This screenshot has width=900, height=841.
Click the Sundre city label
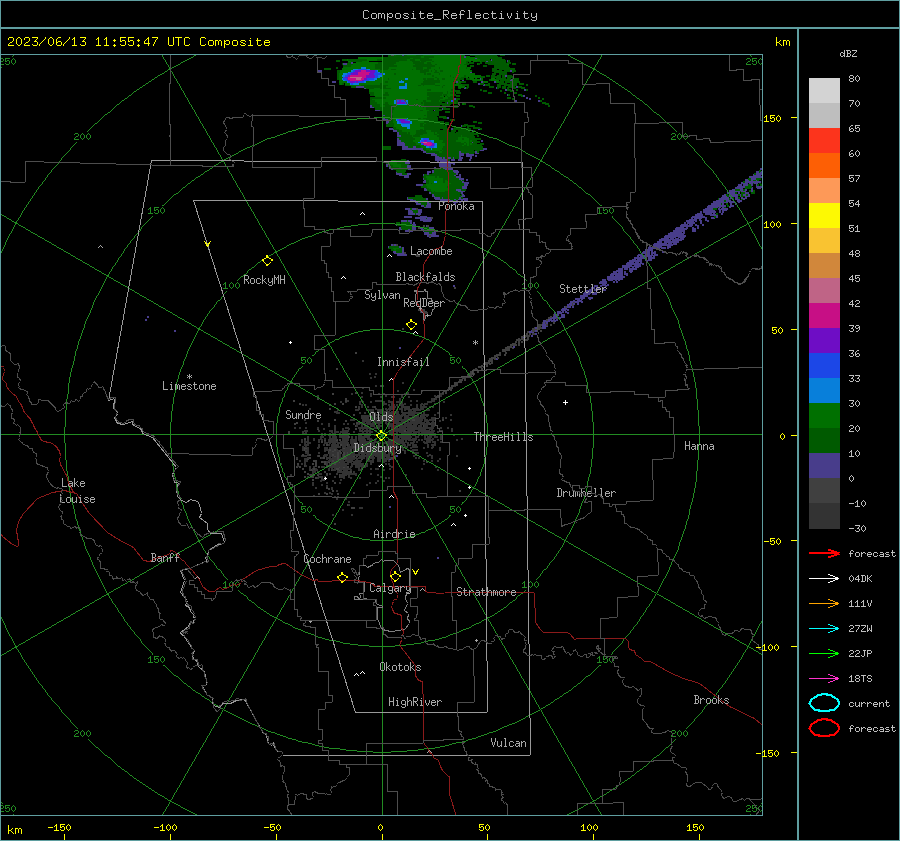[303, 415]
